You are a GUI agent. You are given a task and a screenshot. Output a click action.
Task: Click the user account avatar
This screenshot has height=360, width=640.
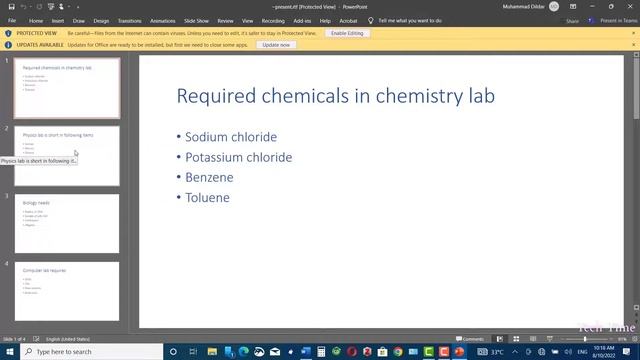(554, 7)
